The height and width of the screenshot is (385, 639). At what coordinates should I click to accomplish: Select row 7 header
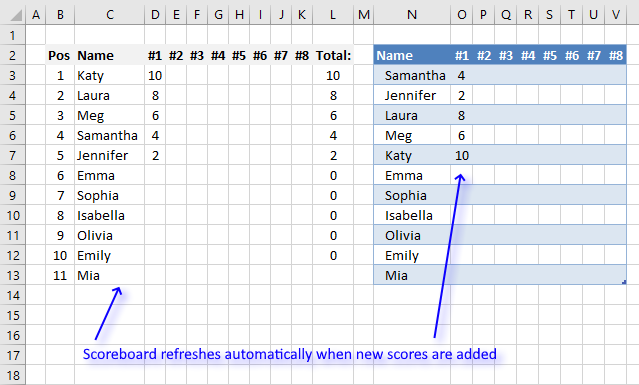[13, 156]
